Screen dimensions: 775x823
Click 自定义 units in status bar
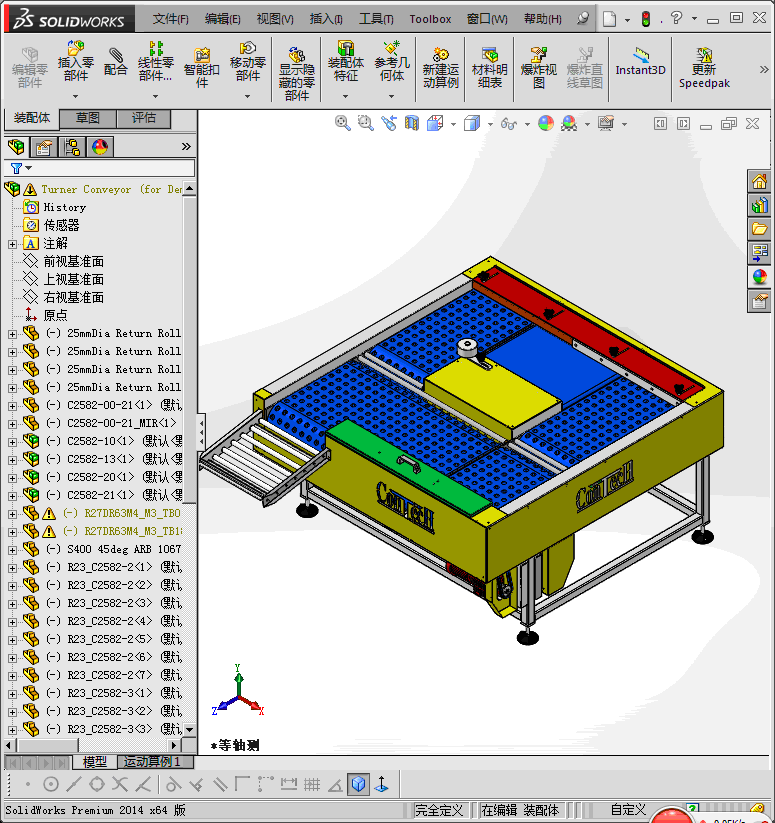click(628, 810)
